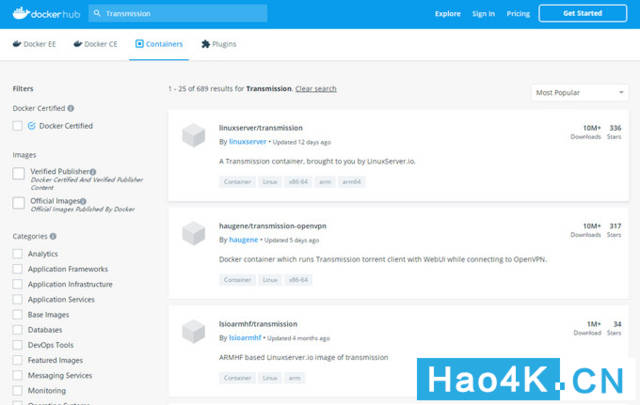Open the haugene publisher link

(x=244, y=240)
